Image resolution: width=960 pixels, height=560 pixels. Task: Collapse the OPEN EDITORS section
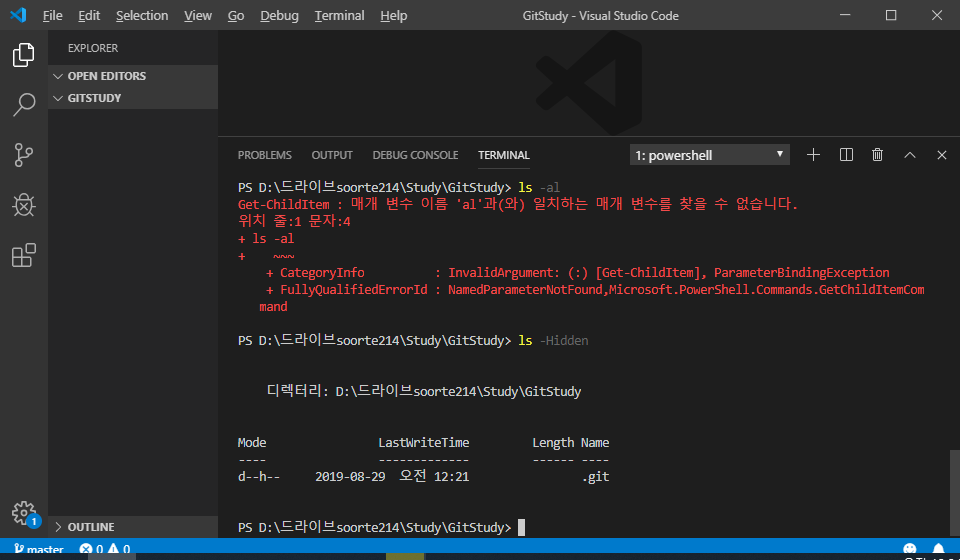(133, 76)
